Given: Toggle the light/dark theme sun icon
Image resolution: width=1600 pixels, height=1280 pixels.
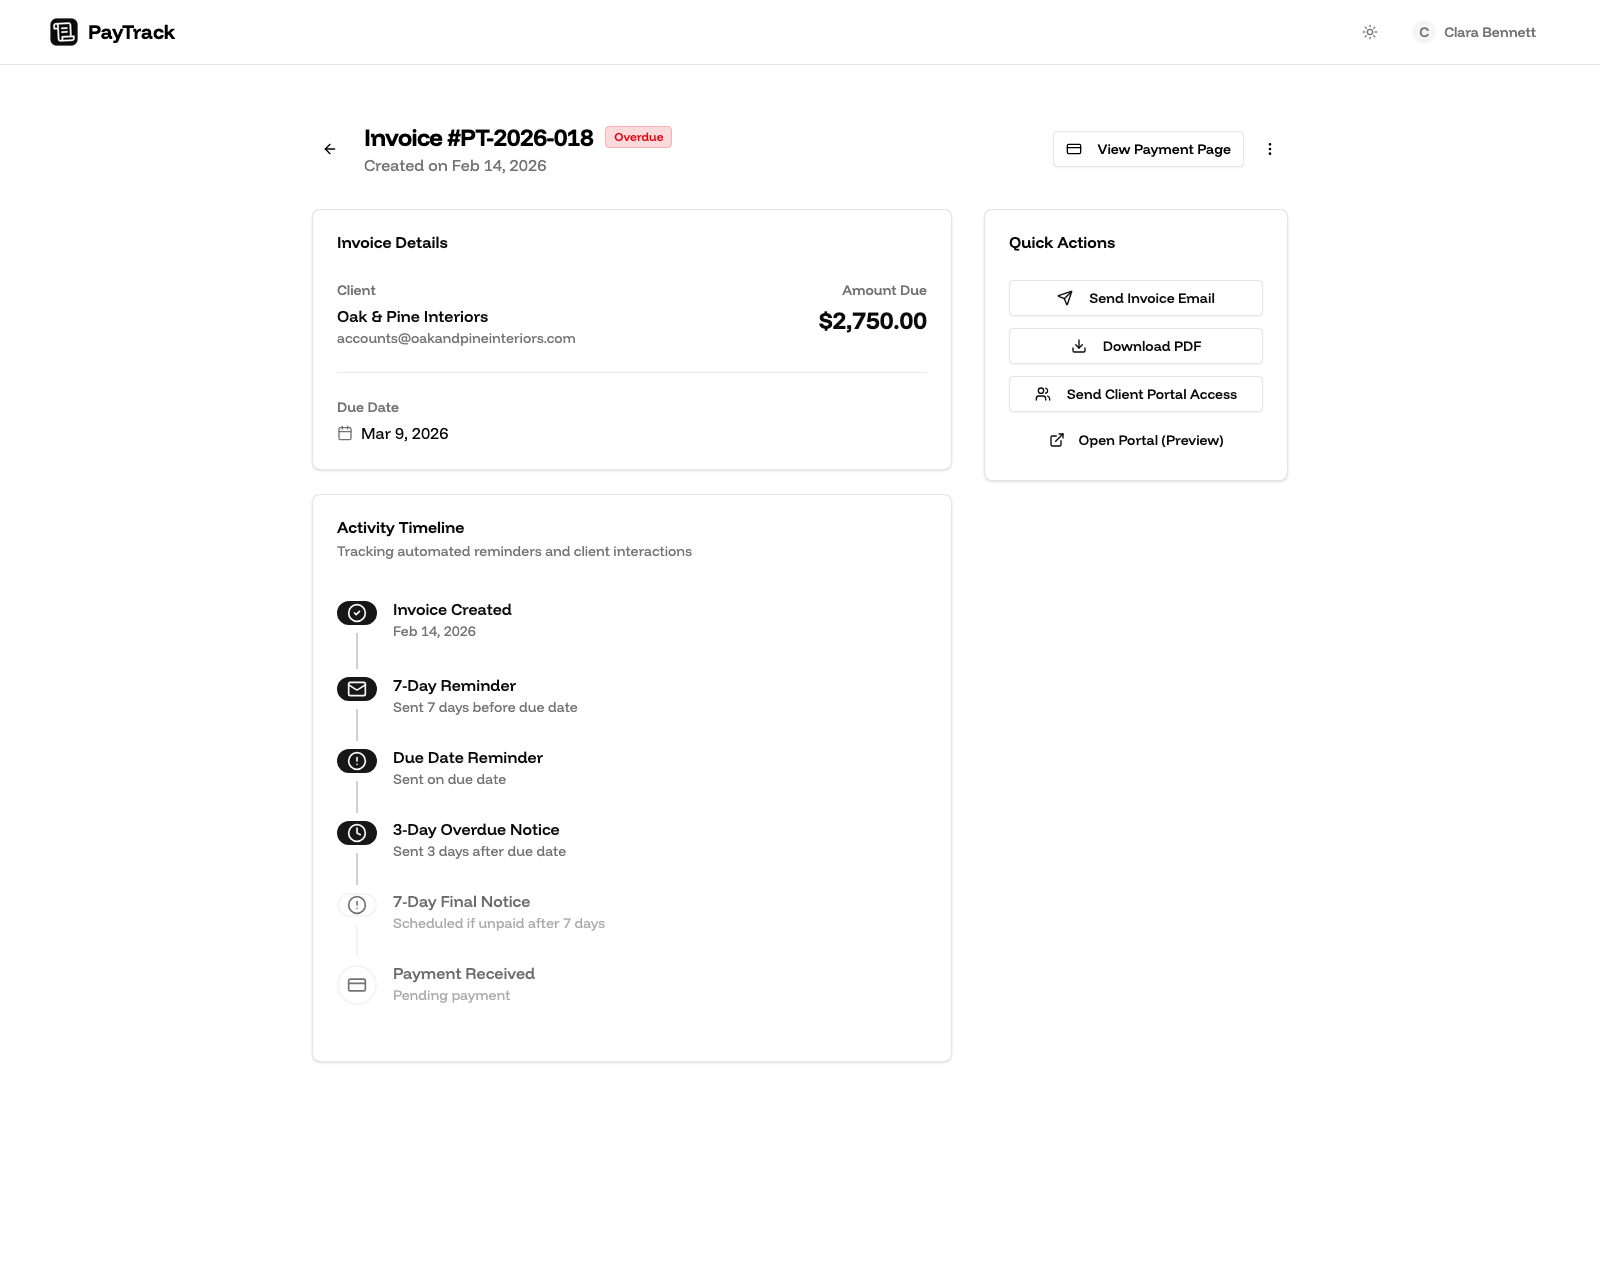Looking at the screenshot, I should (1368, 31).
